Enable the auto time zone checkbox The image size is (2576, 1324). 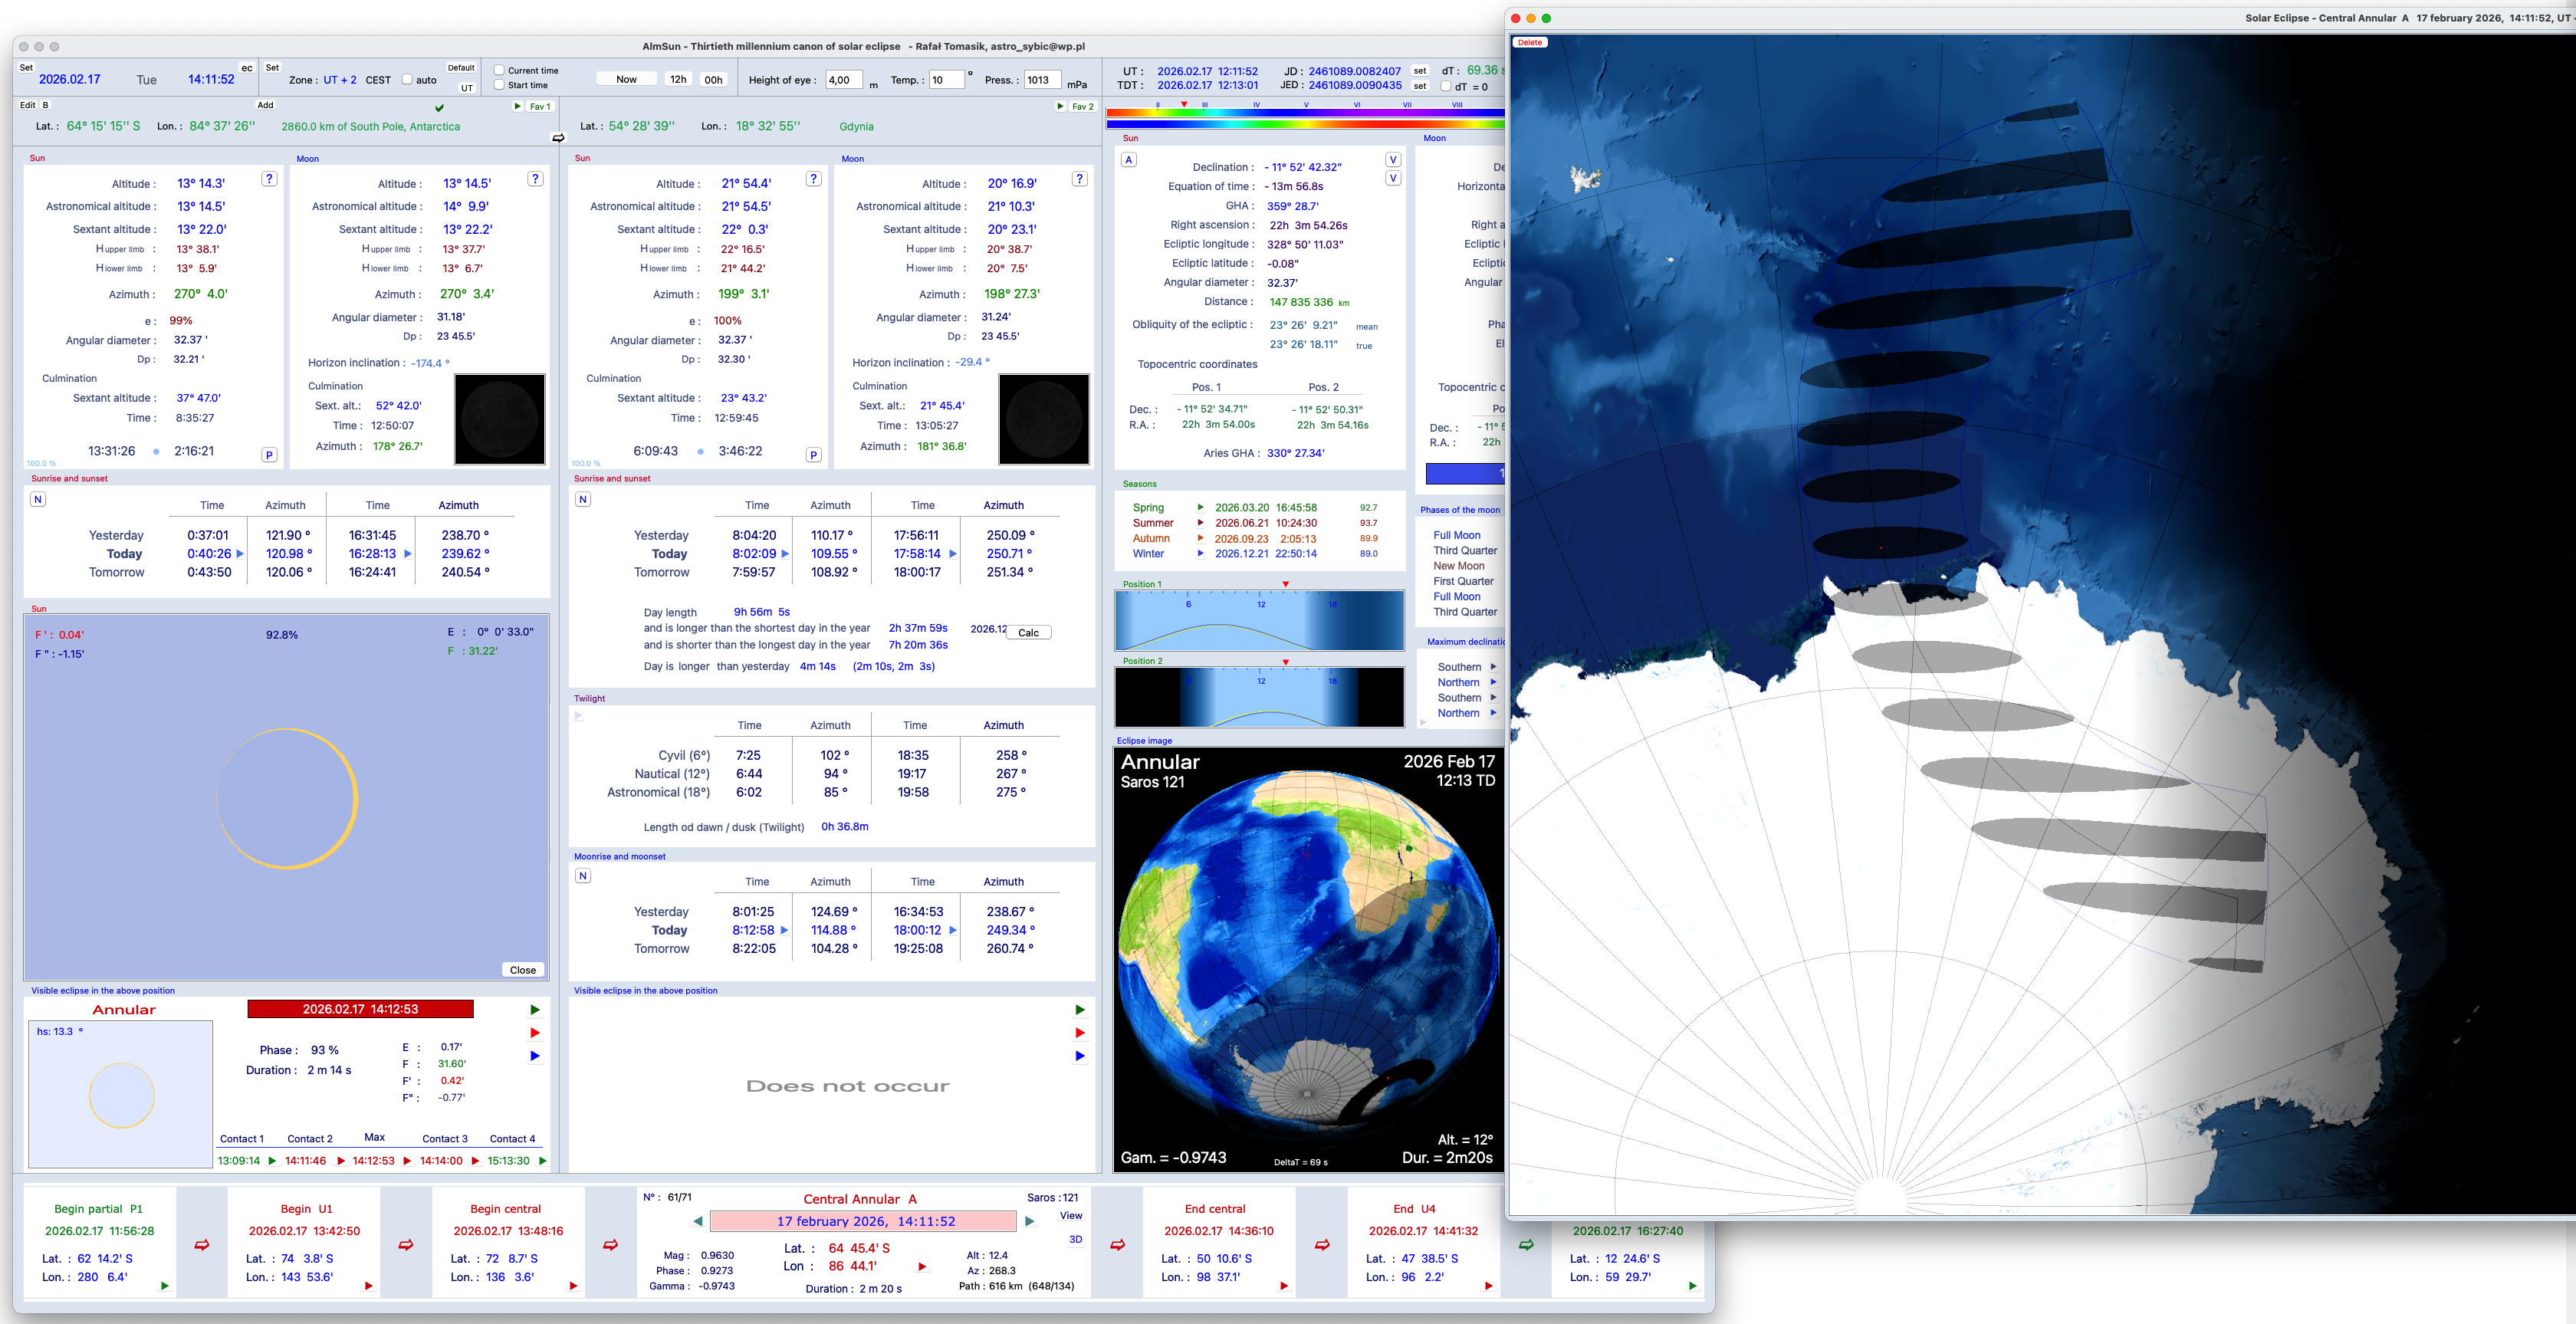(407, 80)
